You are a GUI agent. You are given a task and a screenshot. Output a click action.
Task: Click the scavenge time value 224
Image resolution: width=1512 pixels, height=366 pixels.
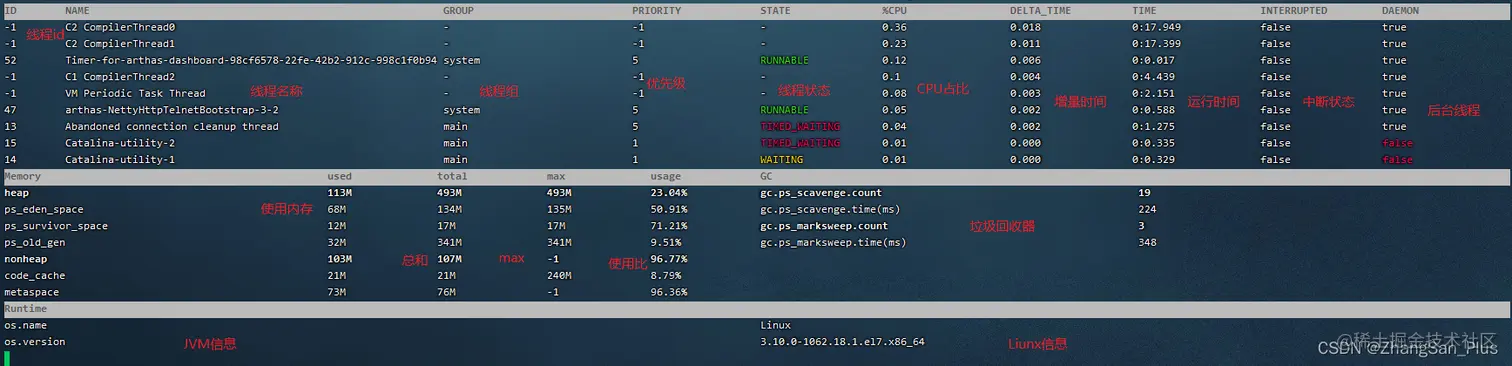point(1147,209)
